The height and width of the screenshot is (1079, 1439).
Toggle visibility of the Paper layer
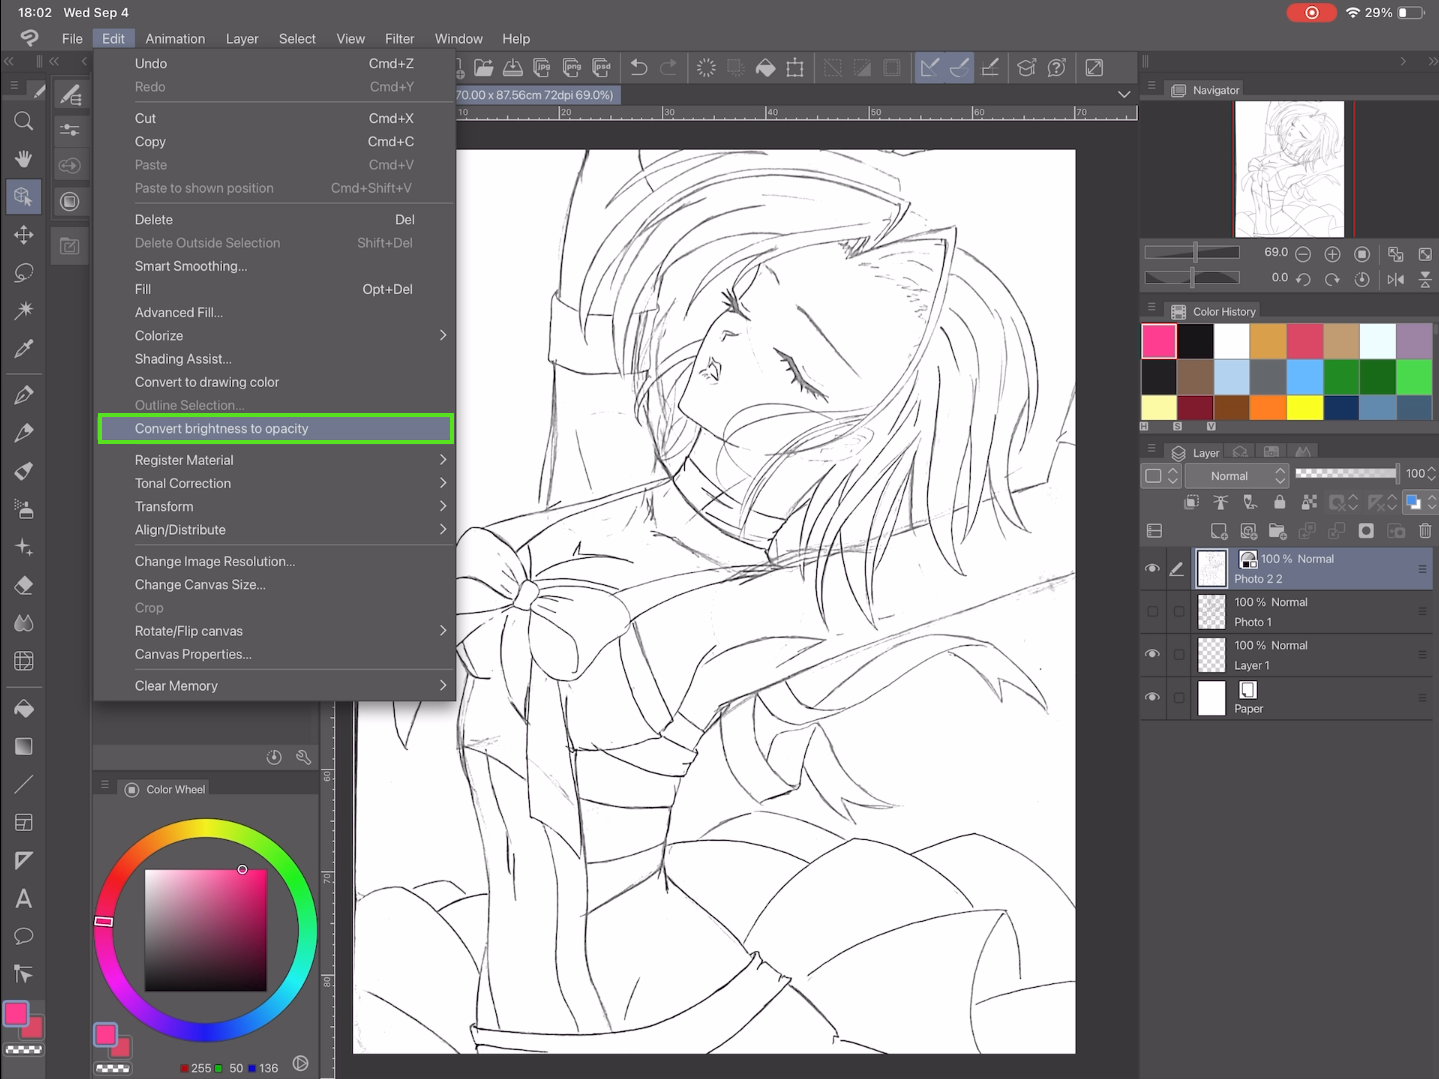click(x=1152, y=697)
